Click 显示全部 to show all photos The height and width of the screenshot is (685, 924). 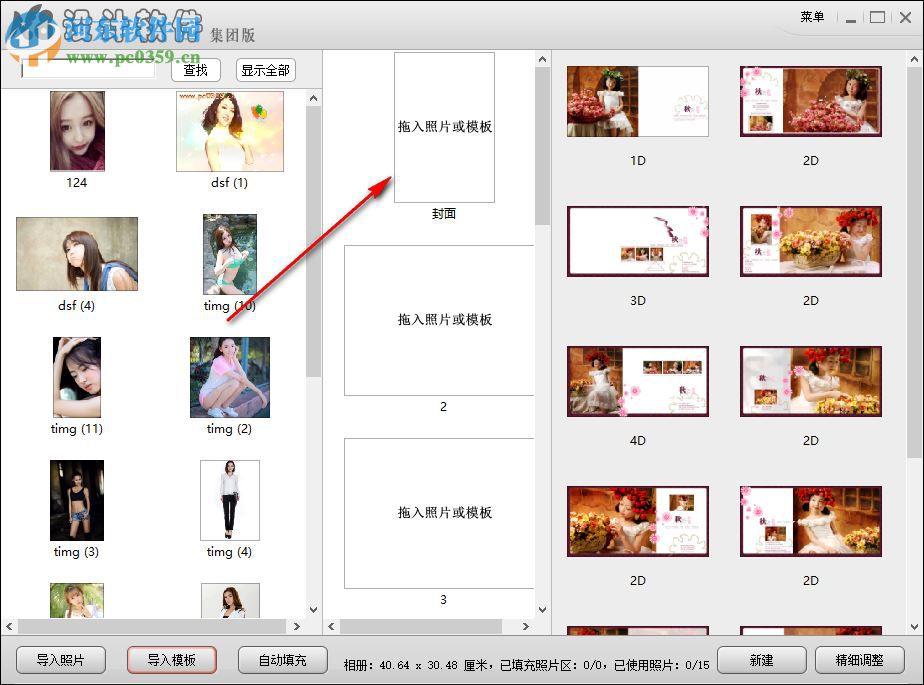[x=264, y=70]
